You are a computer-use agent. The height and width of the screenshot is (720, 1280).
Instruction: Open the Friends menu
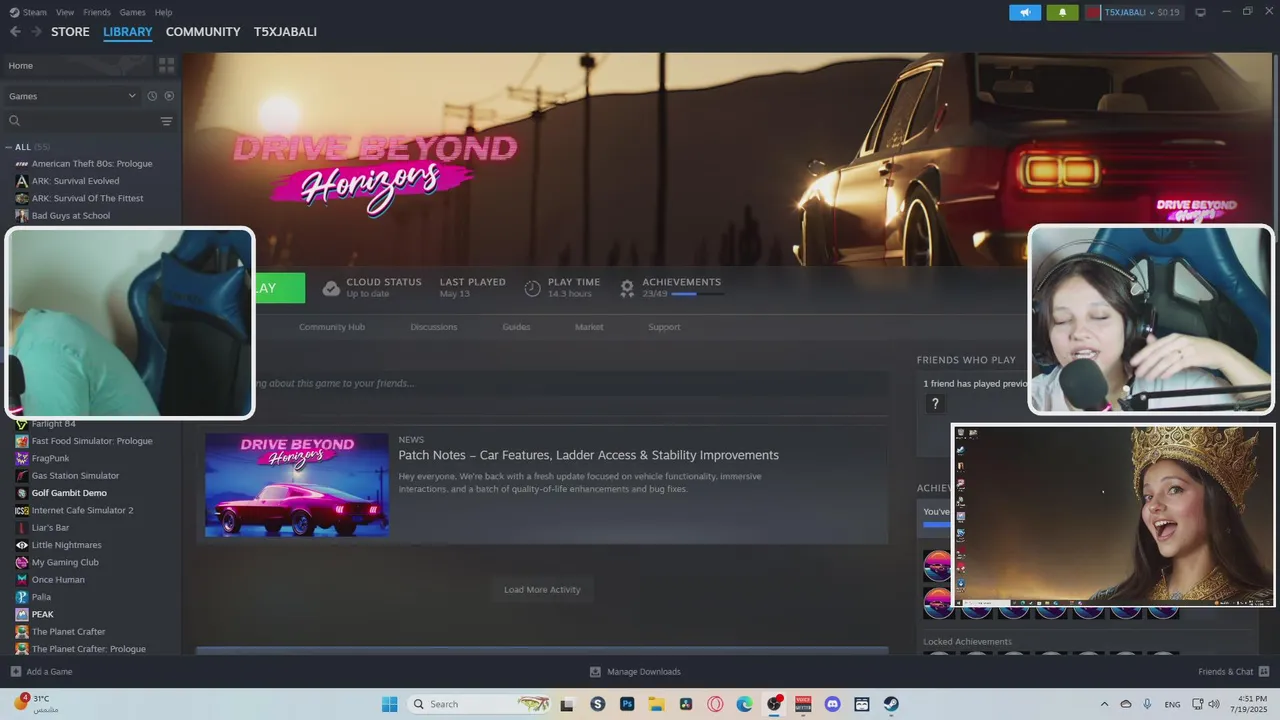tap(97, 12)
